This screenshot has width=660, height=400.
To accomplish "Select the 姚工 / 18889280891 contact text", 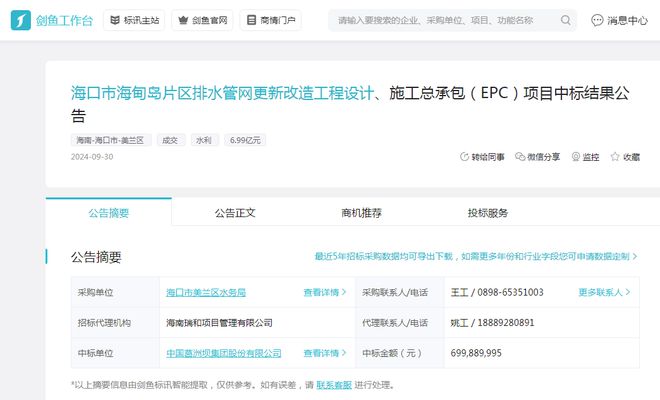I will point(492,323).
